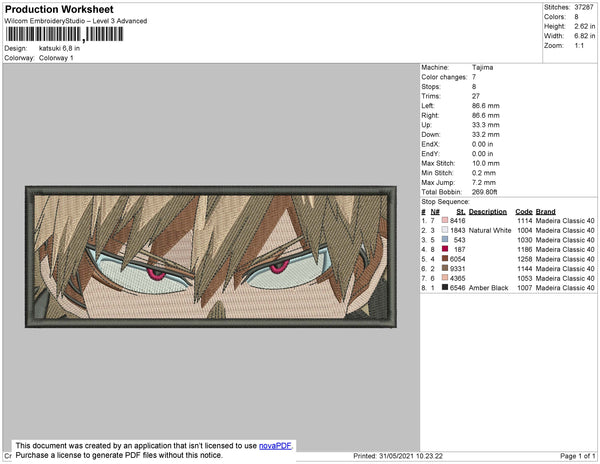Click the pink 8416 thread color swatch

coord(445,220)
